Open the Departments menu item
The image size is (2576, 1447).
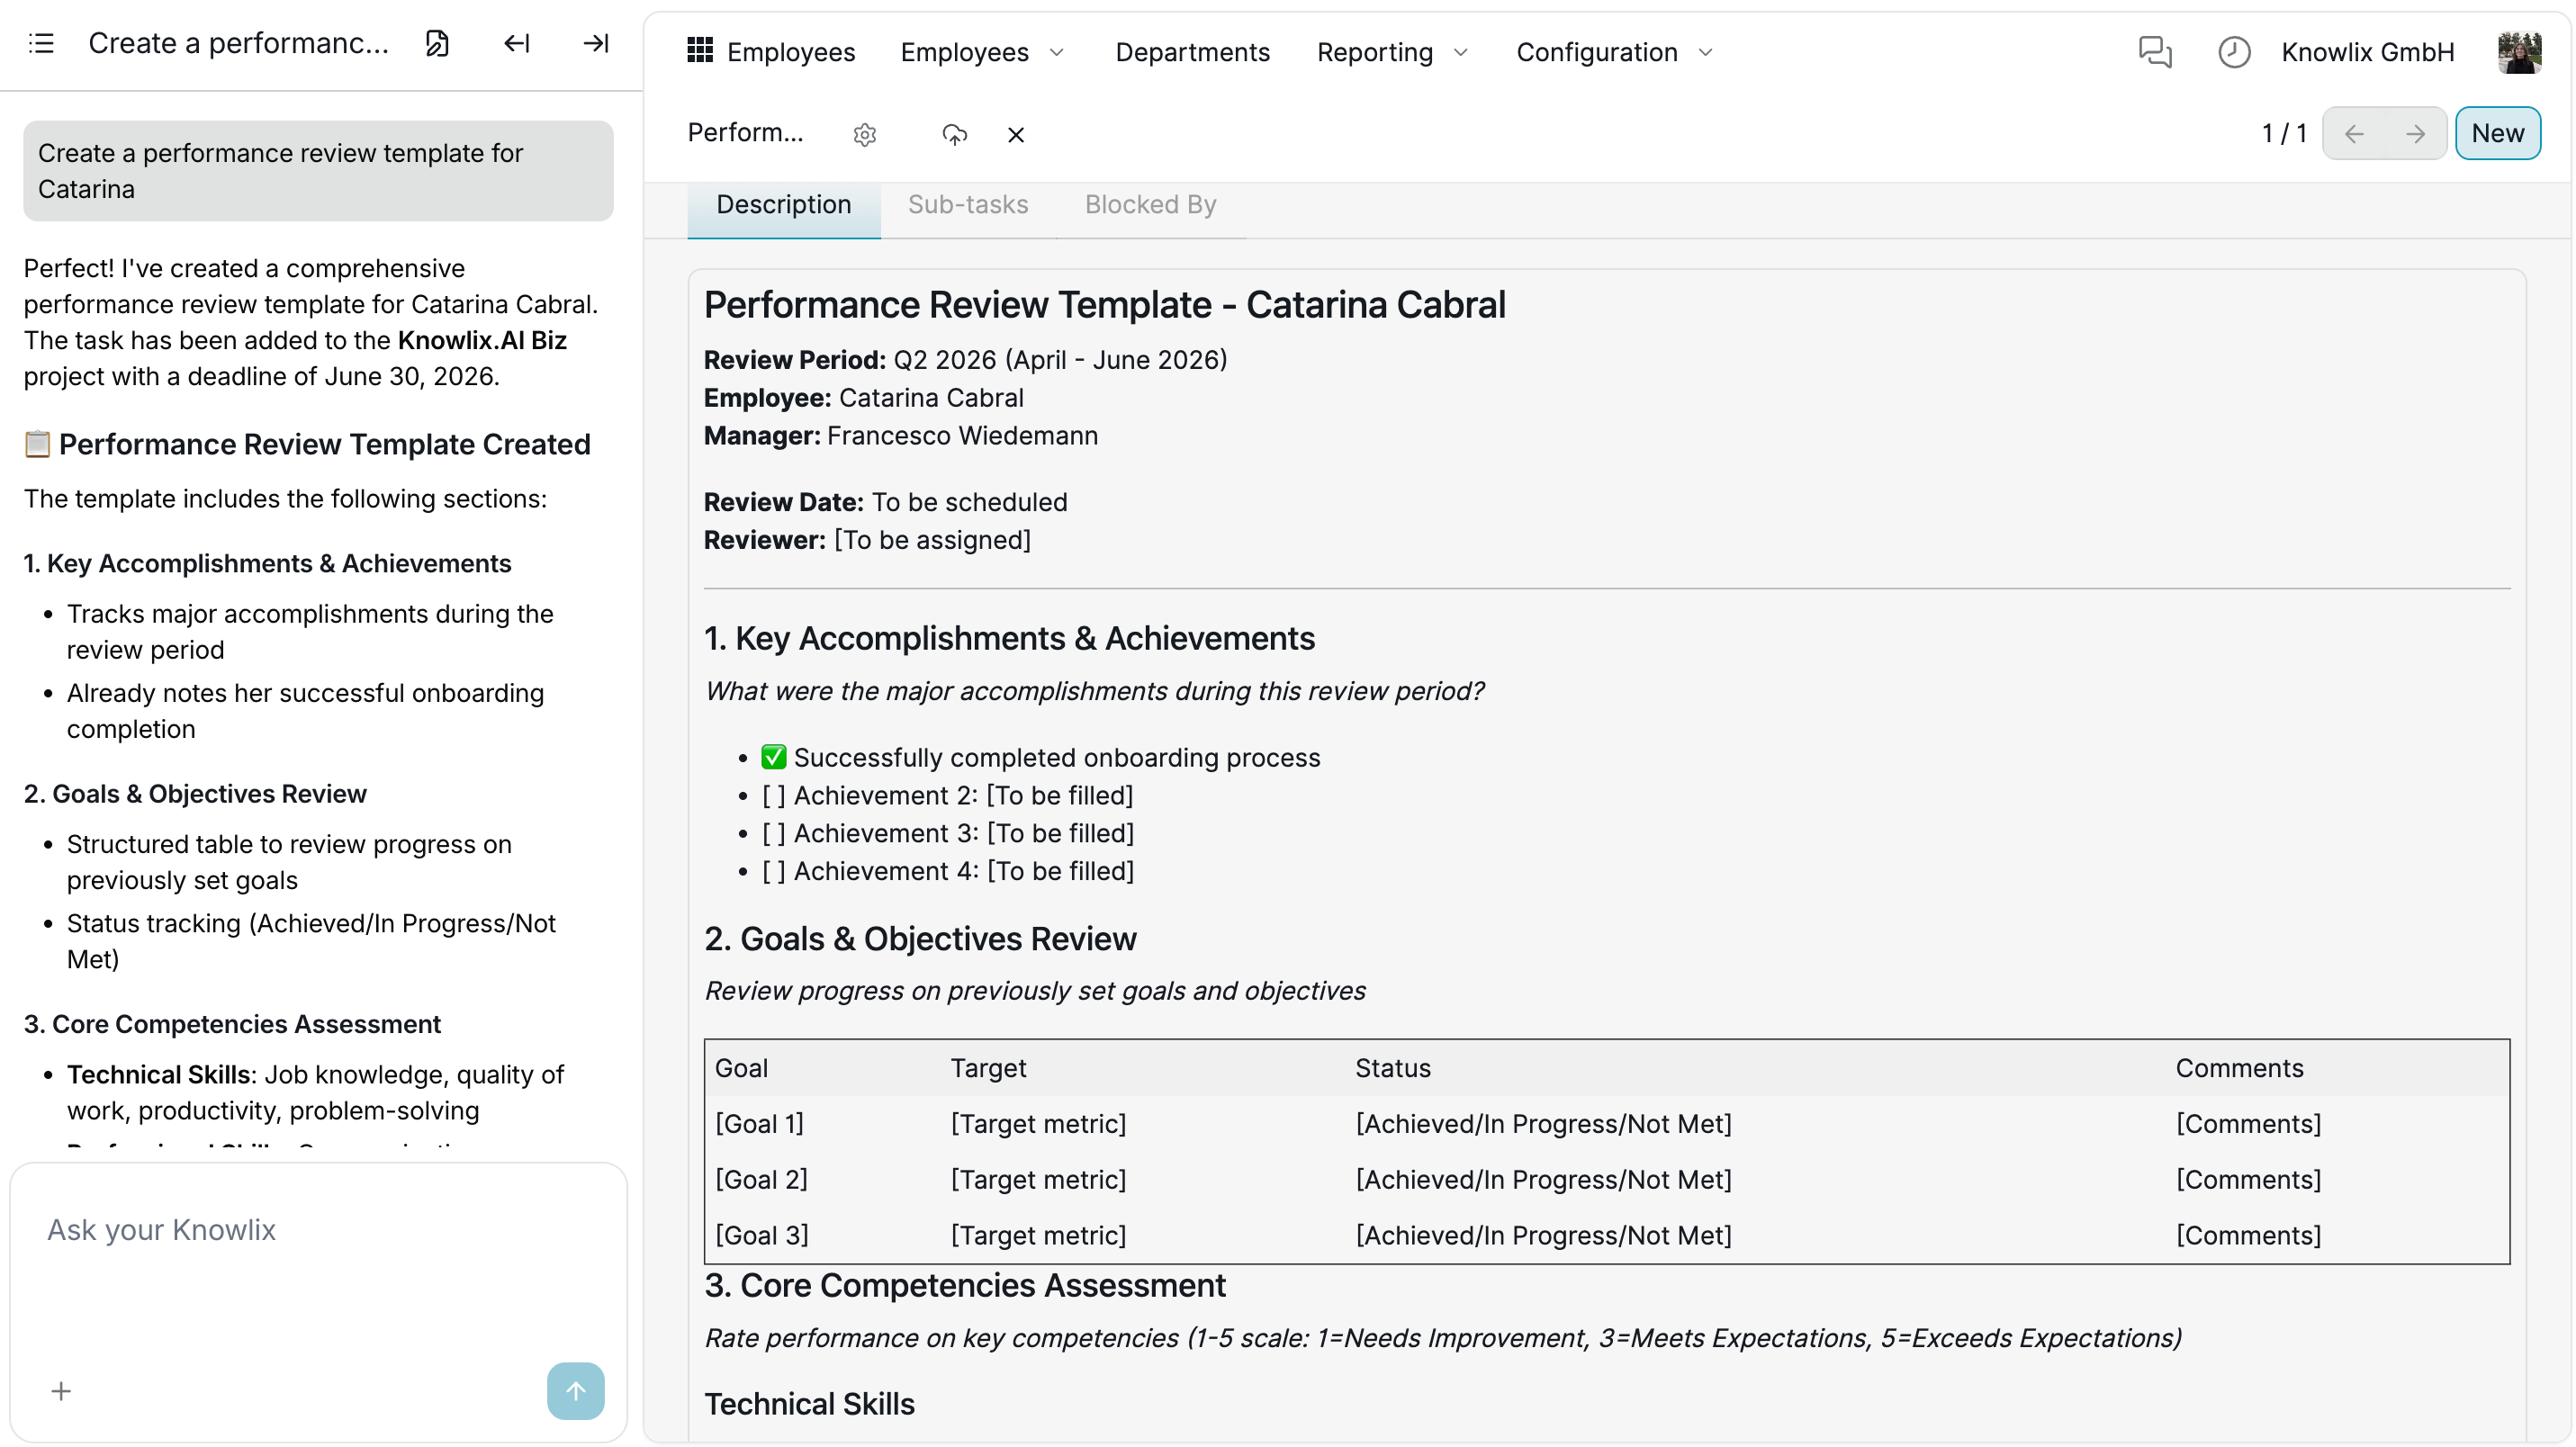[1192, 52]
